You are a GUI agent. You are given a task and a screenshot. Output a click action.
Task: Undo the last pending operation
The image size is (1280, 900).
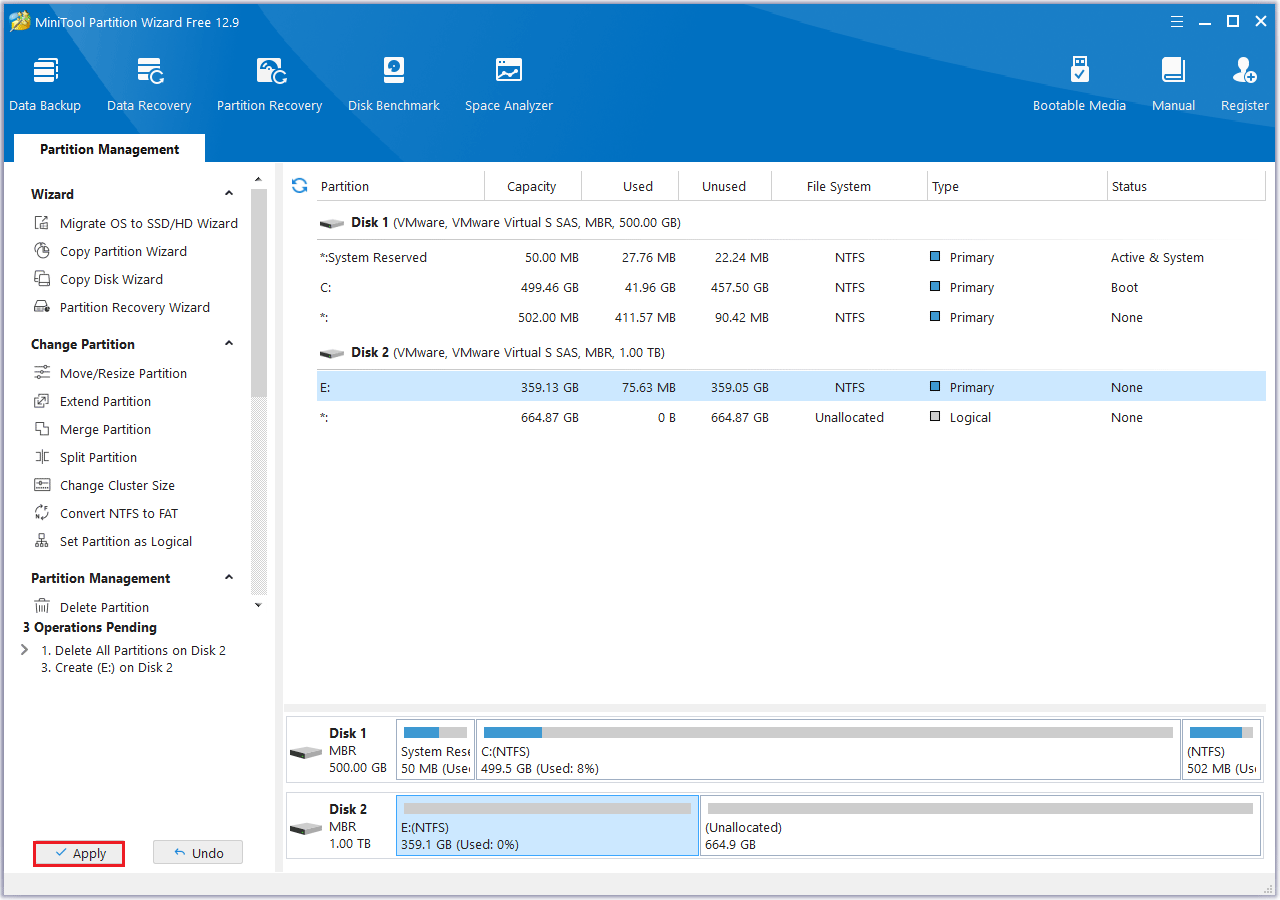[x=198, y=853]
